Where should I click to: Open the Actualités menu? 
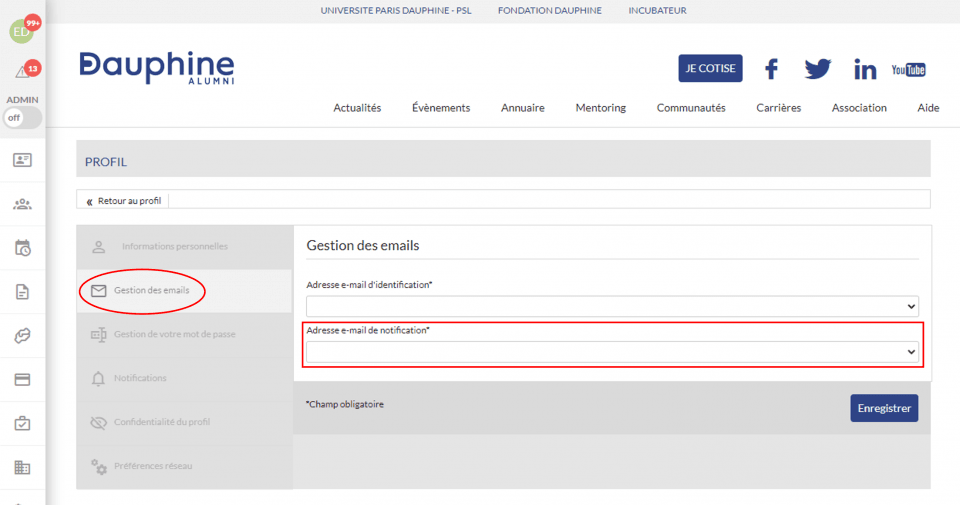coord(357,108)
